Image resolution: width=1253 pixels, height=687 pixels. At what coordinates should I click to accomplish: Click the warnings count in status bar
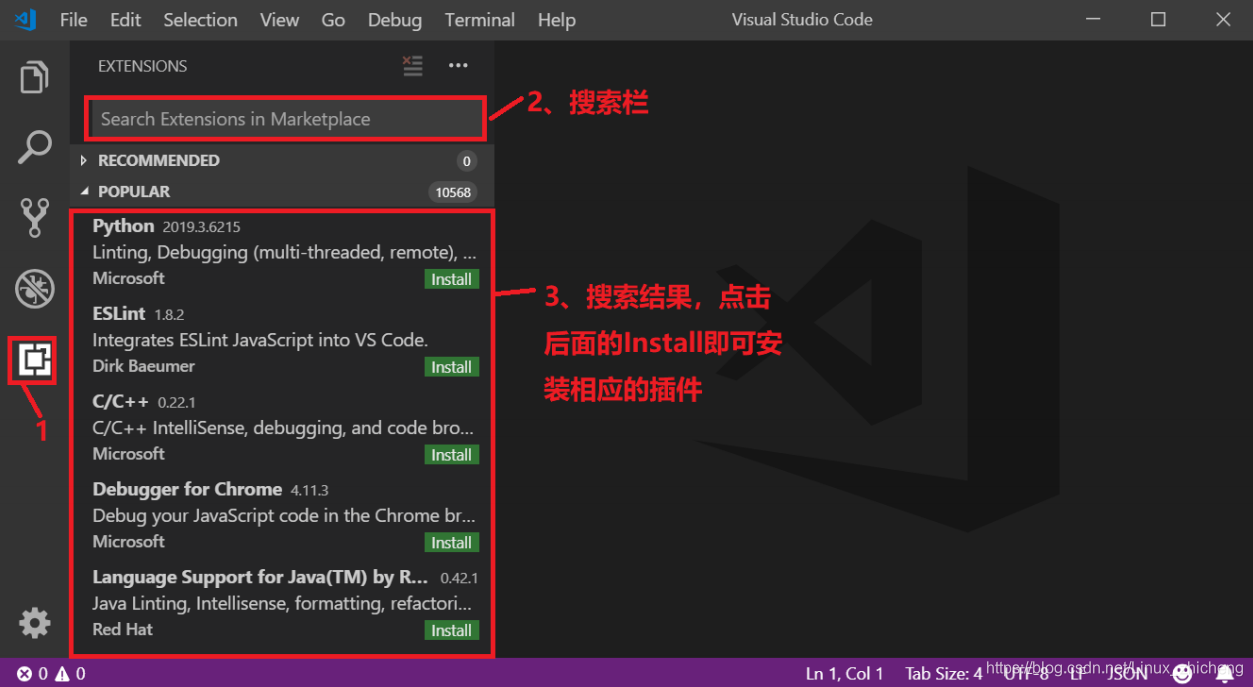tap(70, 674)
